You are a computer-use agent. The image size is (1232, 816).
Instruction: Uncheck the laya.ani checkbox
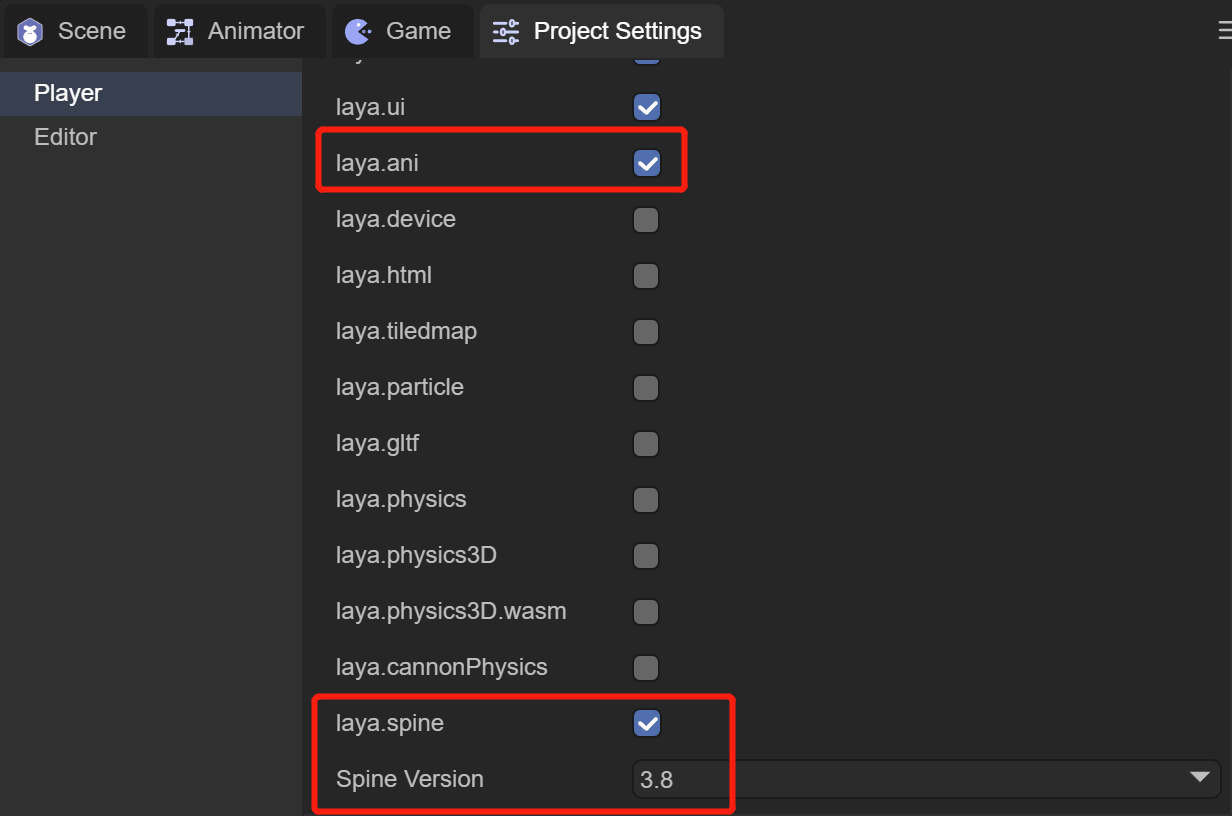(x=647, y=163)
